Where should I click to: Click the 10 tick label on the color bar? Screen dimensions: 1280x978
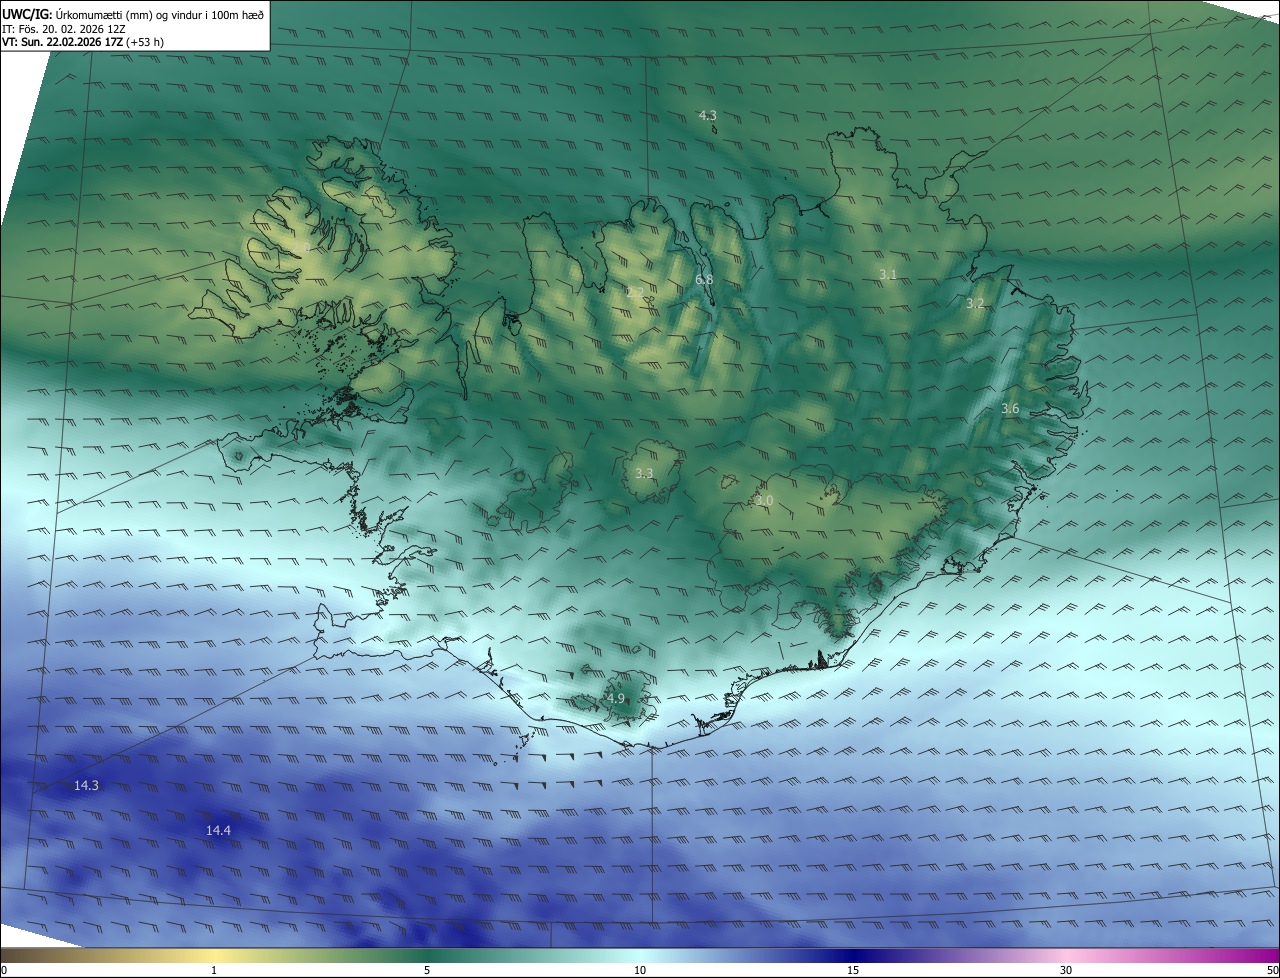click(x=640, y=970)
